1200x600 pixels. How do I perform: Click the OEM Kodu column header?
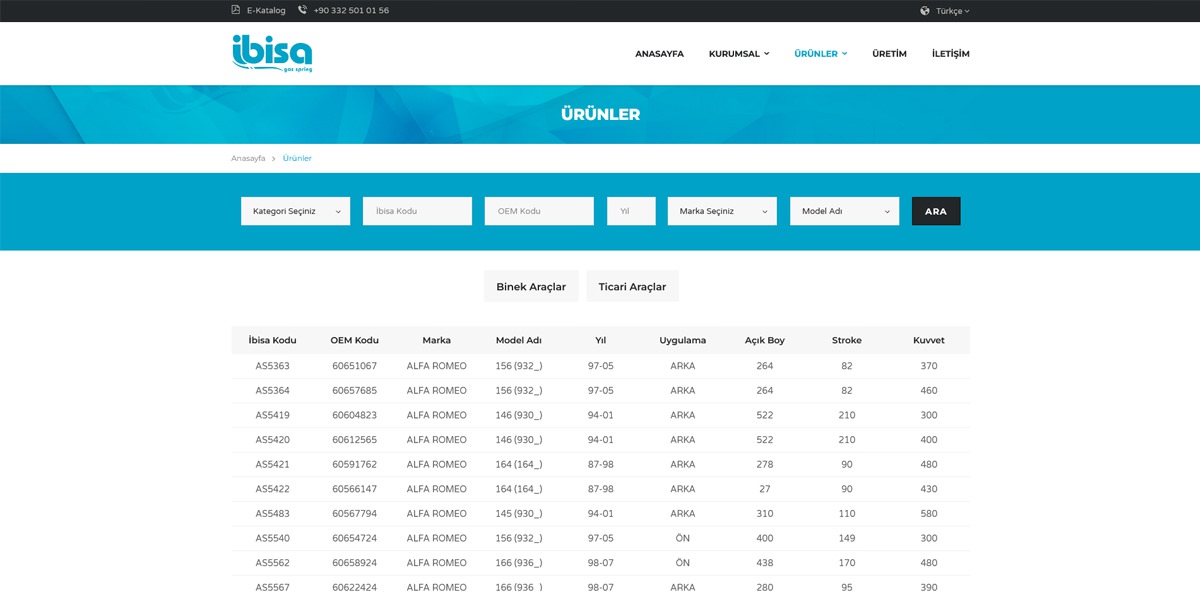(355, 340)
